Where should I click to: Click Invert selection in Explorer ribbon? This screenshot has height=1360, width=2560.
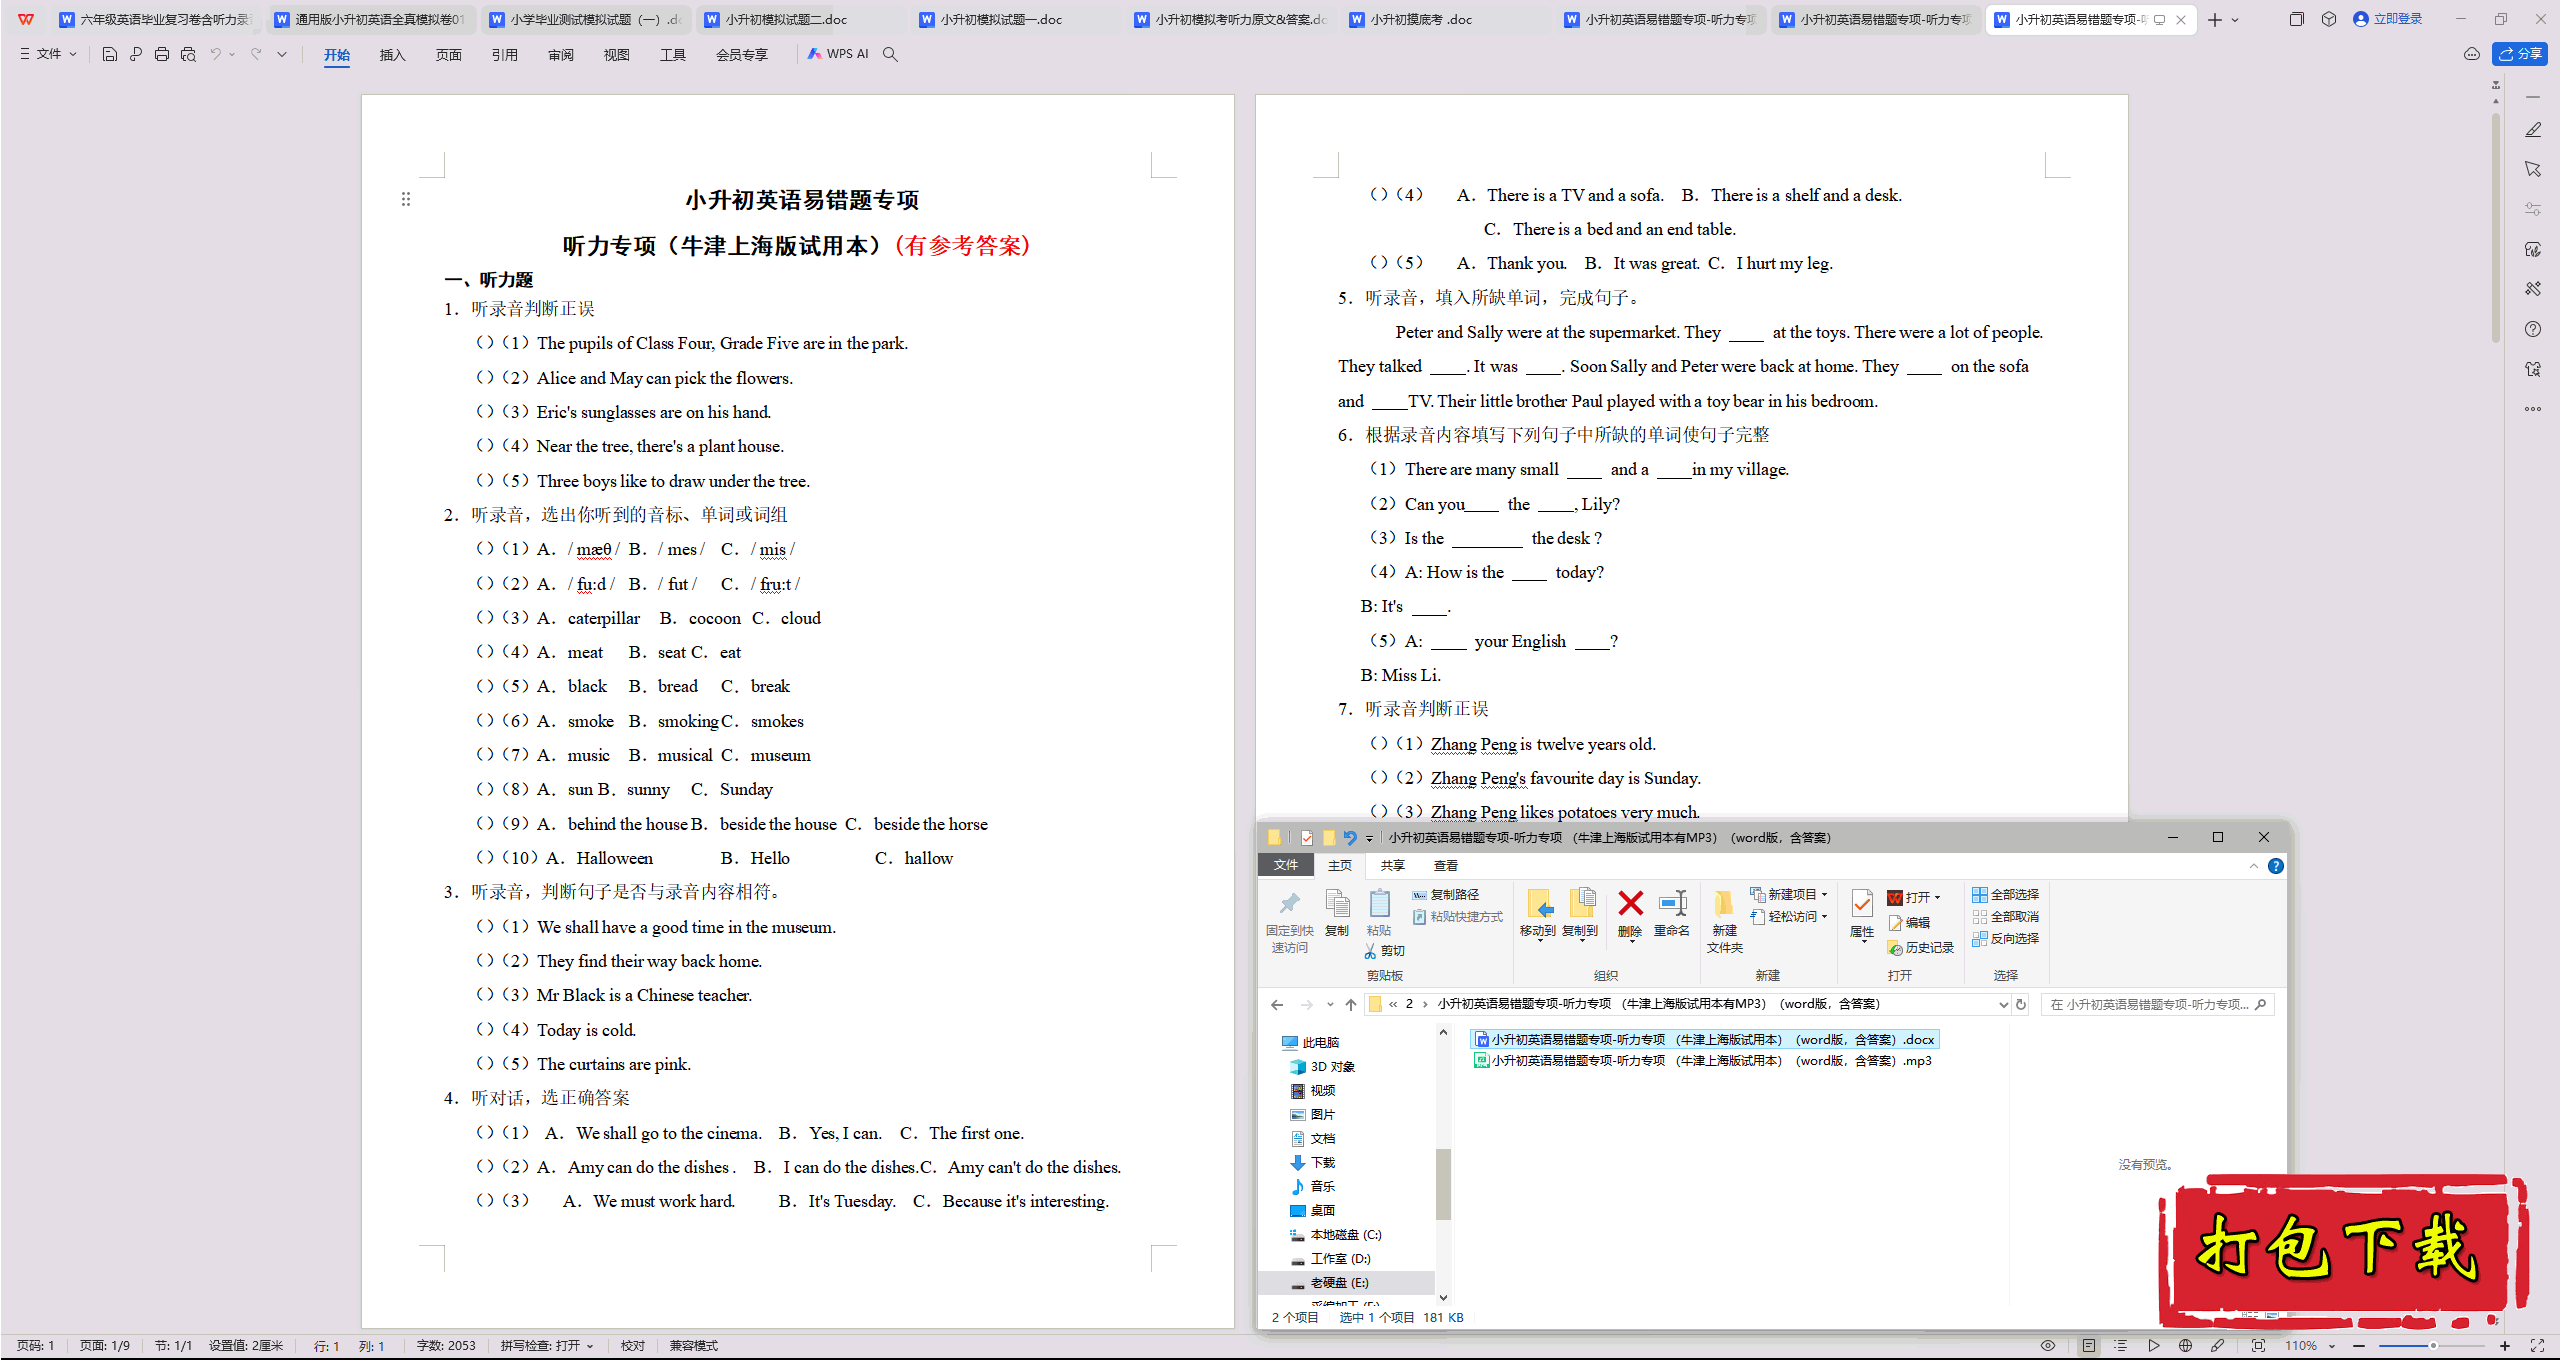[2005, 939]
